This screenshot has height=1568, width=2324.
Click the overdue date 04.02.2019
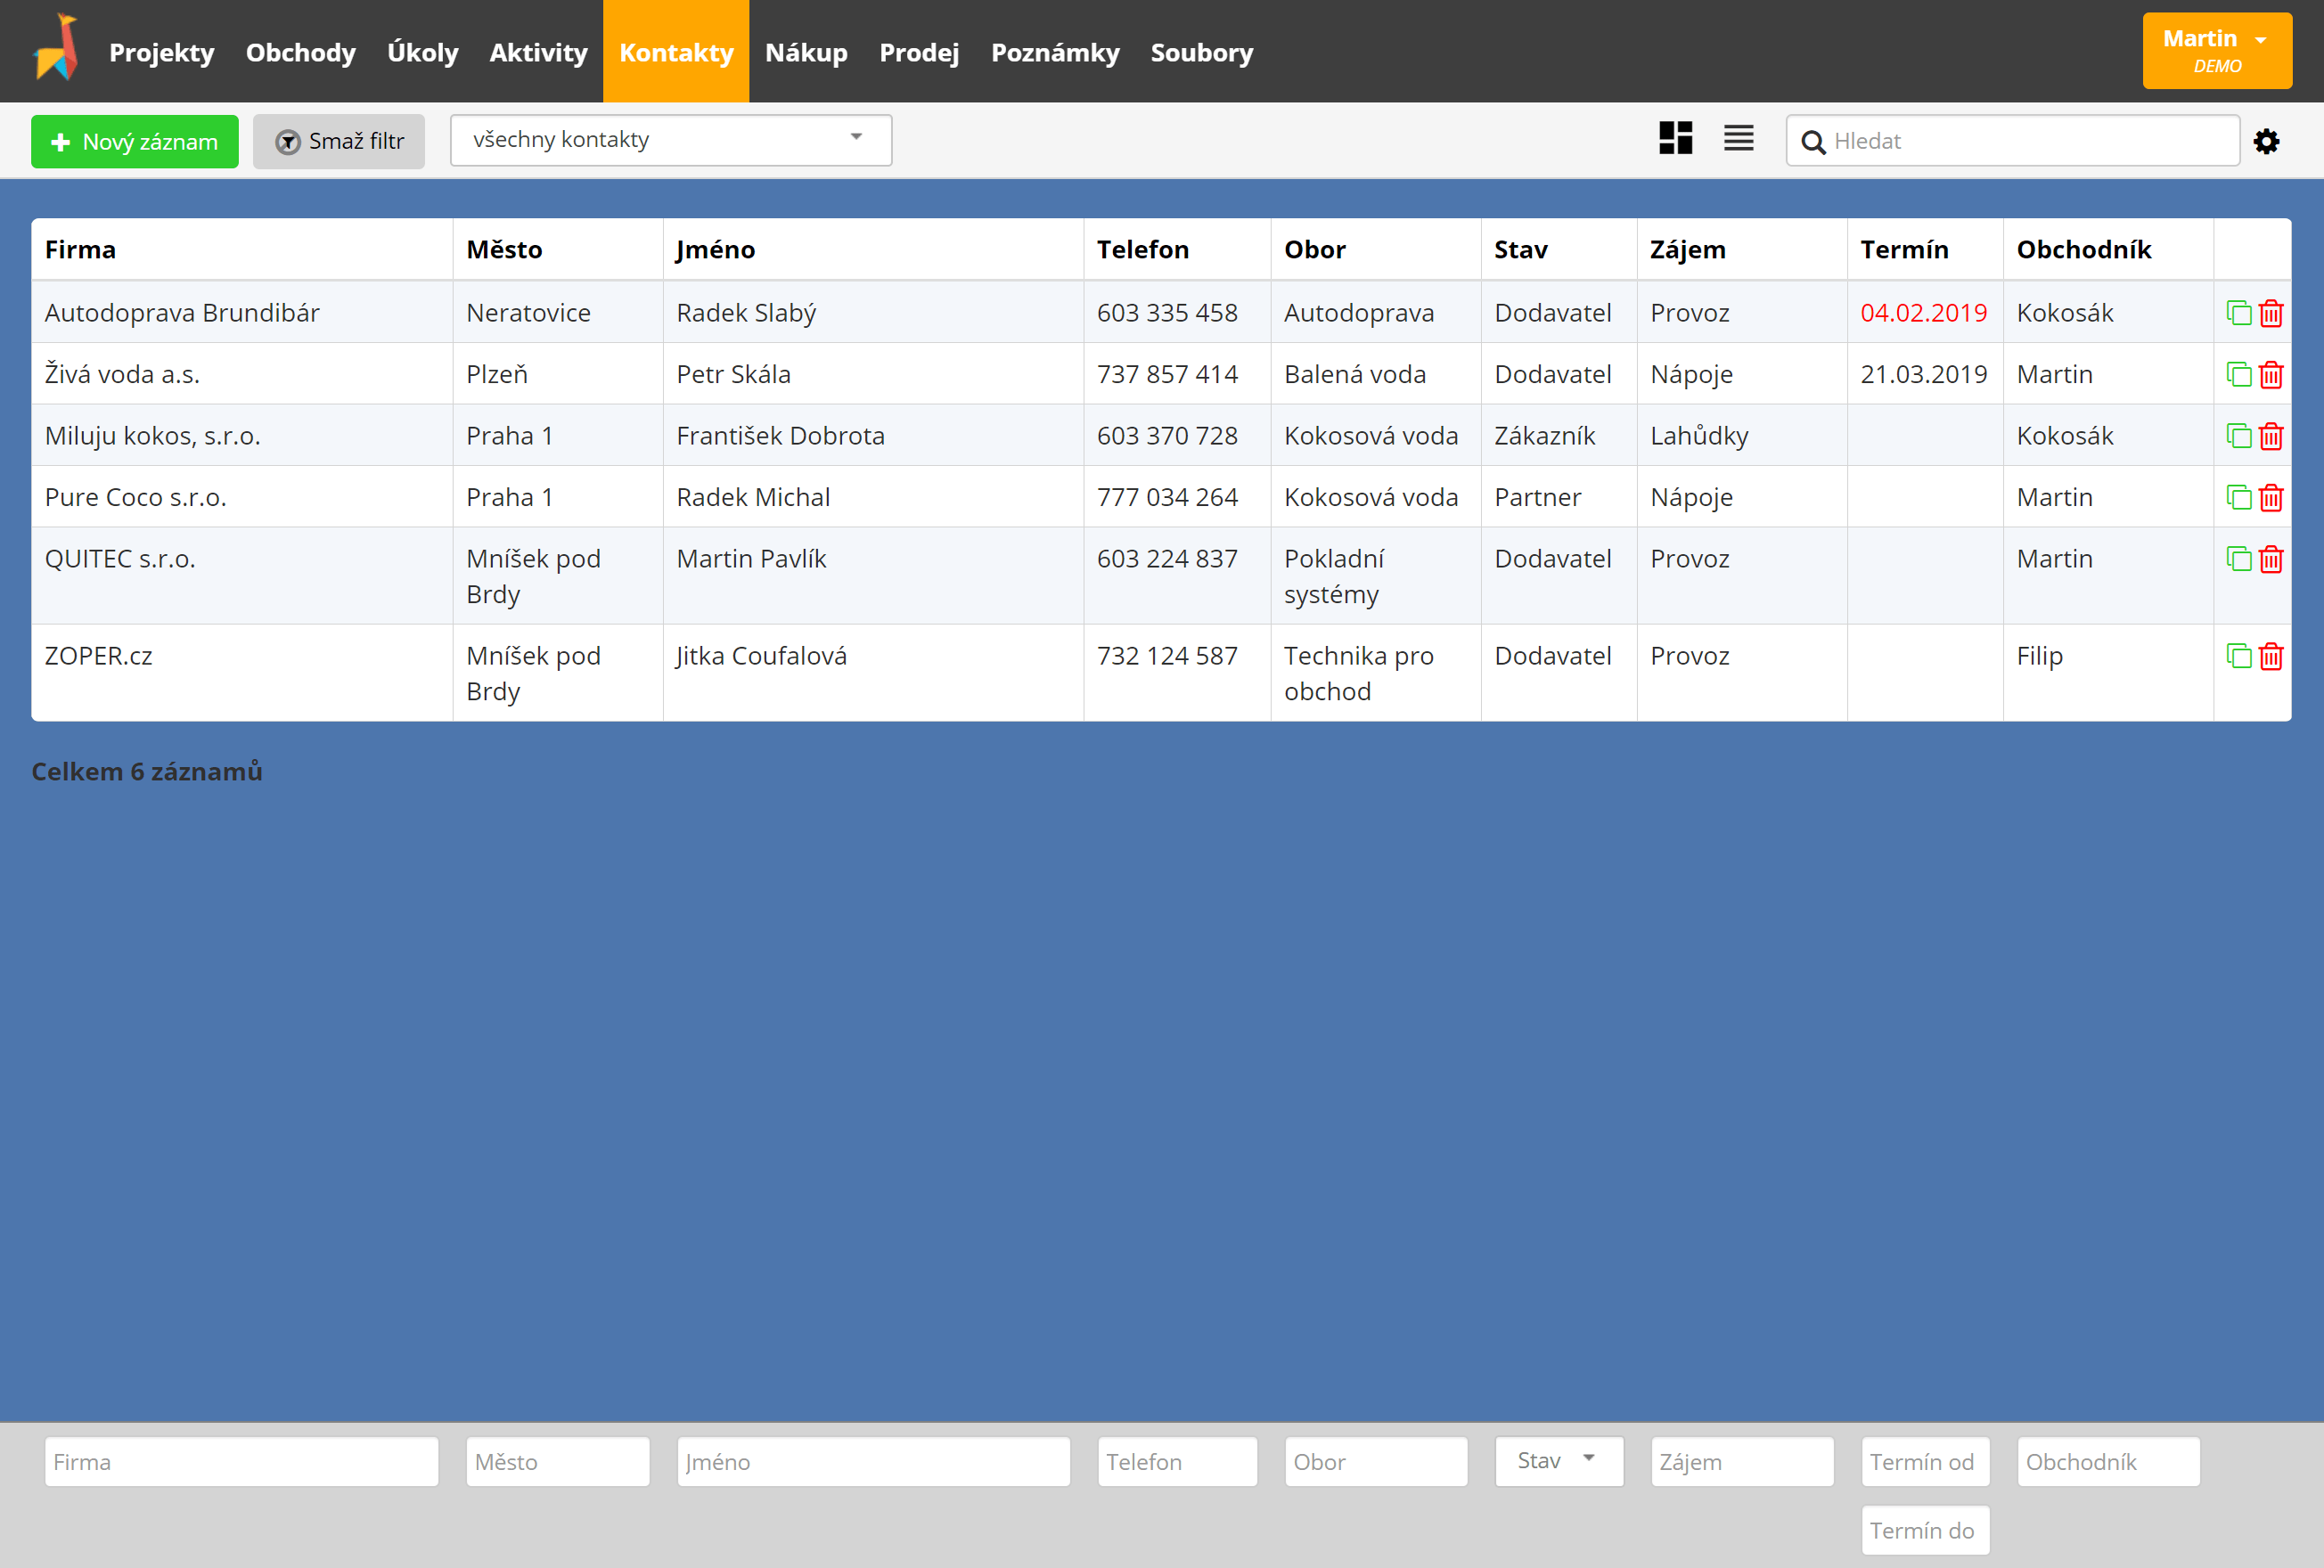1923,313
